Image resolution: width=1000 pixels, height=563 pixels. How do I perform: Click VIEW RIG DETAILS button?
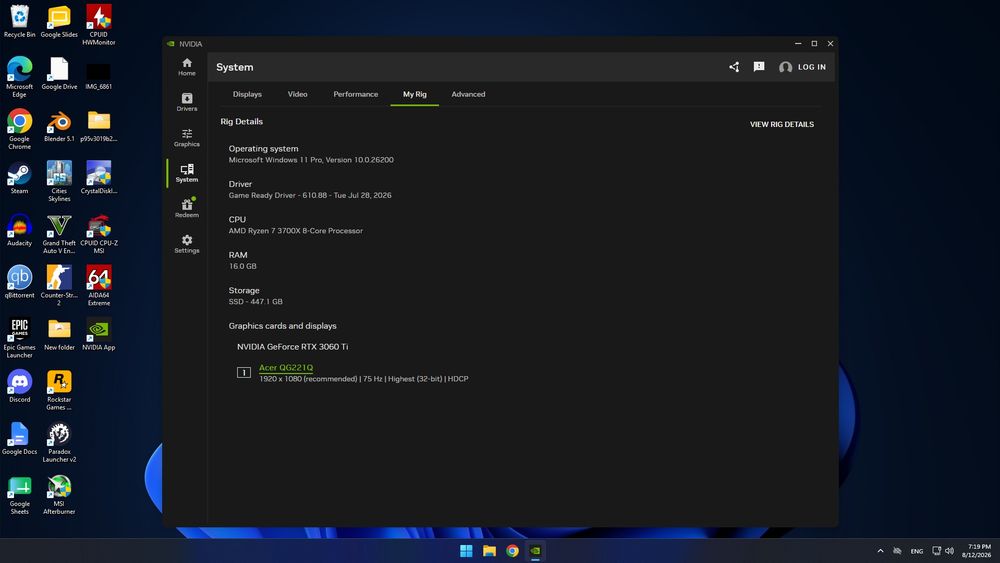point(782,124)
